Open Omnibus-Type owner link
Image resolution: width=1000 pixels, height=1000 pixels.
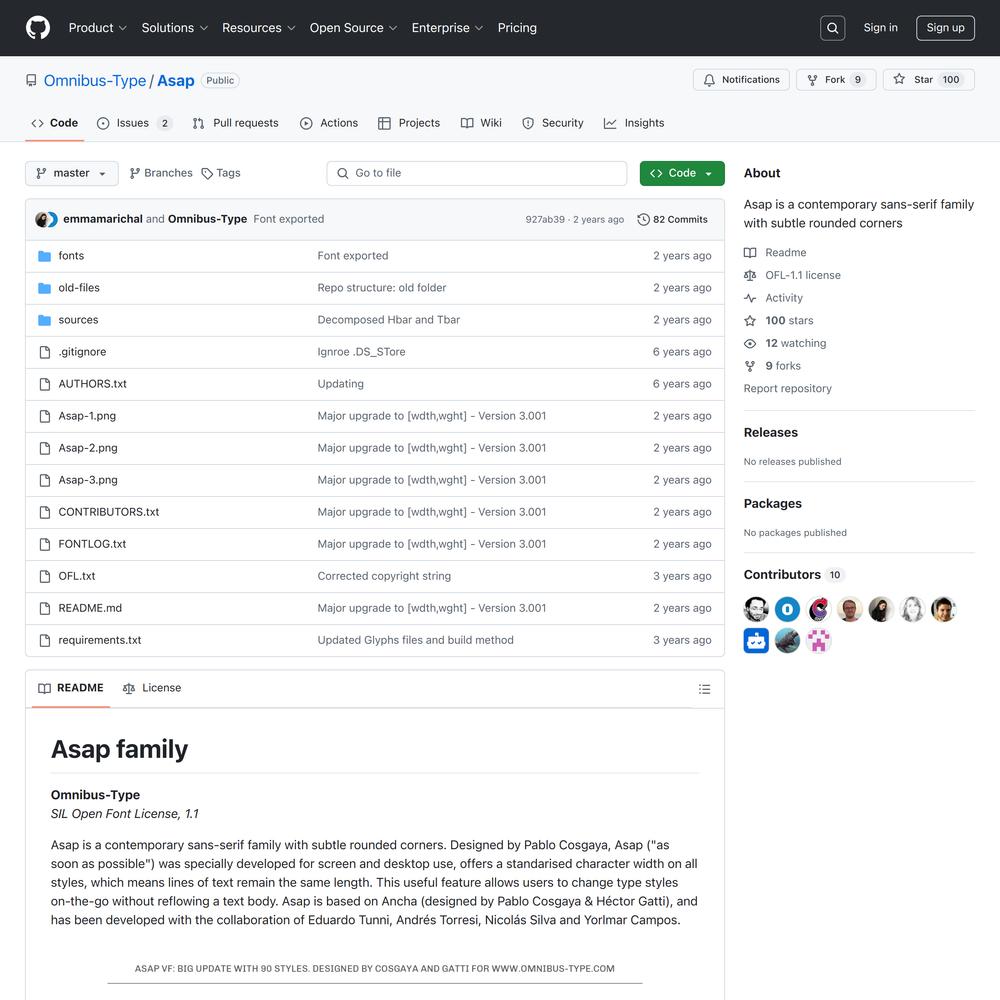[95, 81]
